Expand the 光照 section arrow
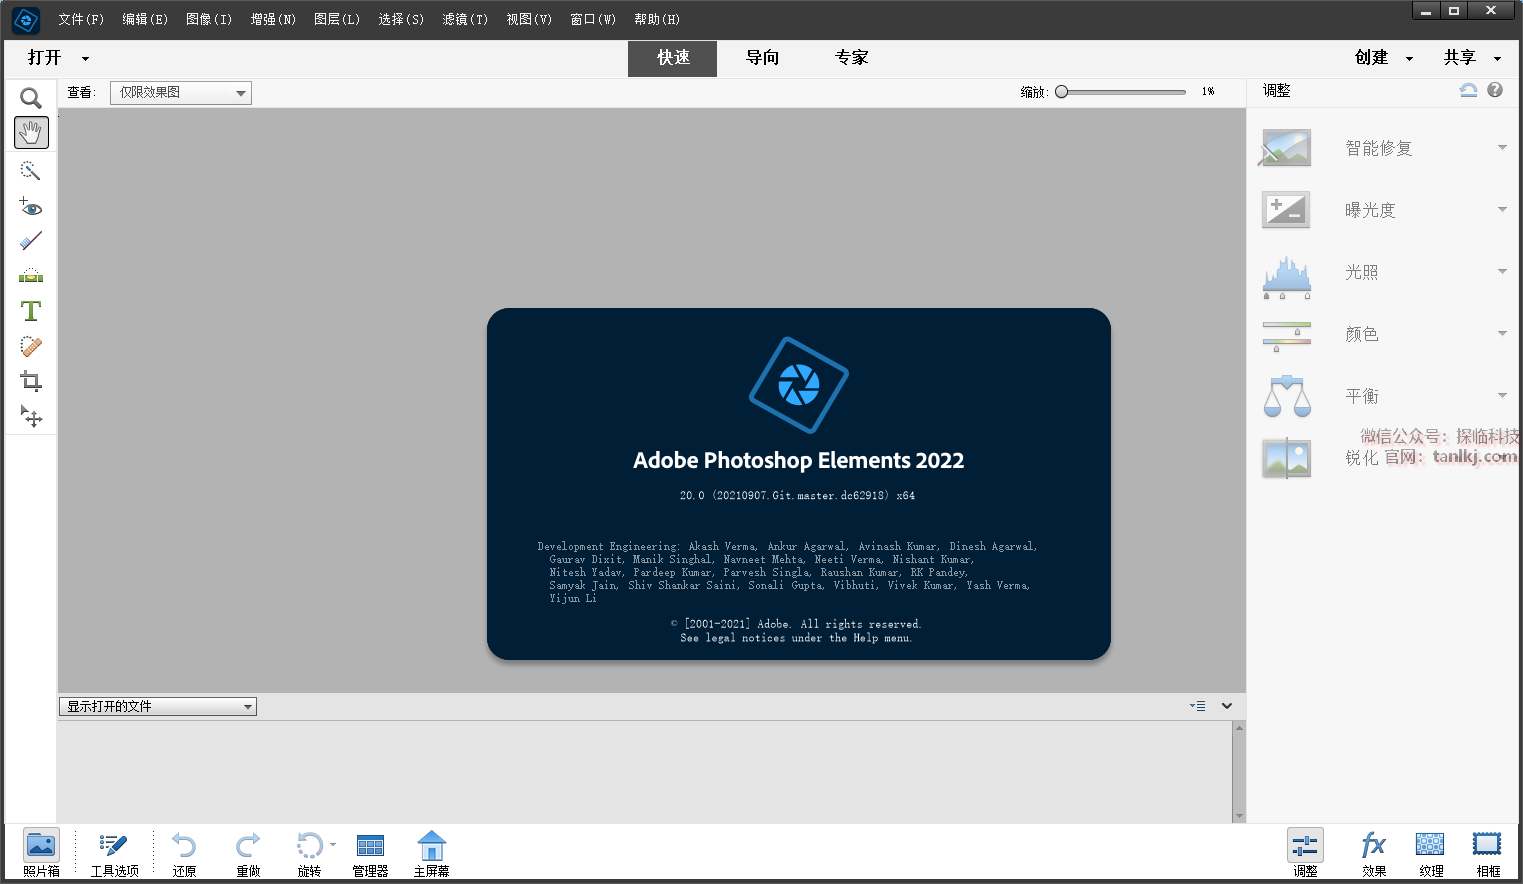 coord(1502,272)
